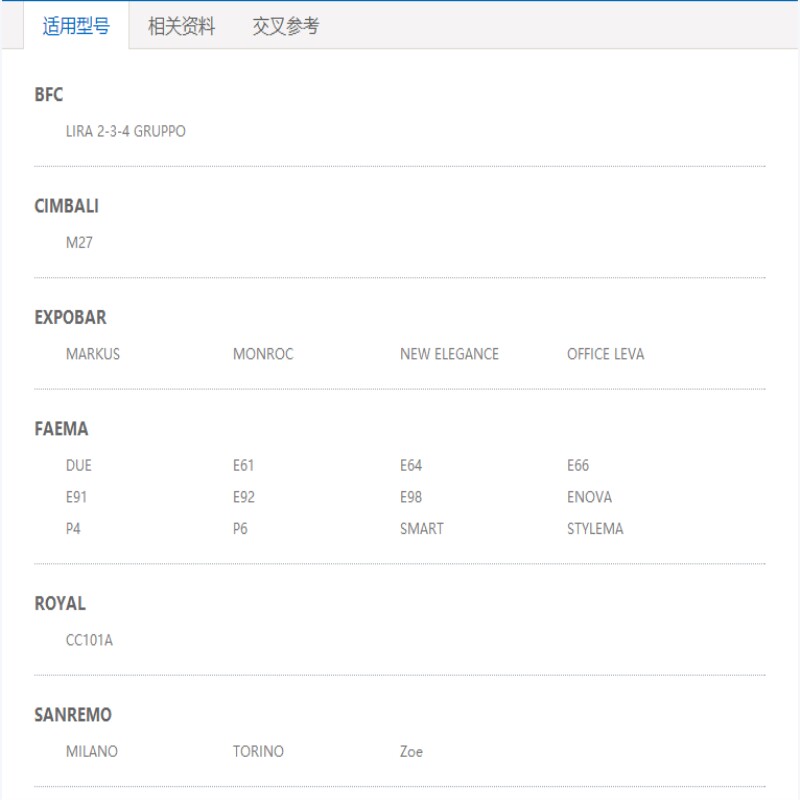Image resolution: width=800 pixels, height=800 pixels.
Task: Select the CIMBALI brand heading
Action: point(66,206)
